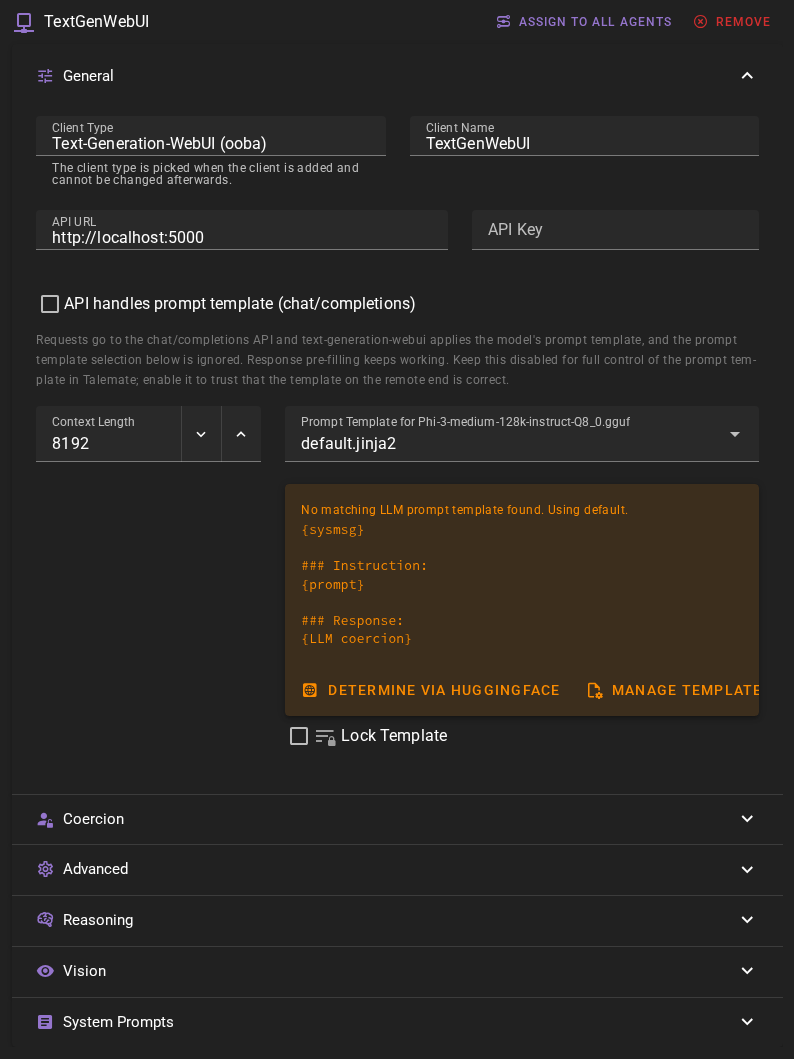Click the Client Name input field
This screenshot has height=1059, width=794.
point(584,136)
